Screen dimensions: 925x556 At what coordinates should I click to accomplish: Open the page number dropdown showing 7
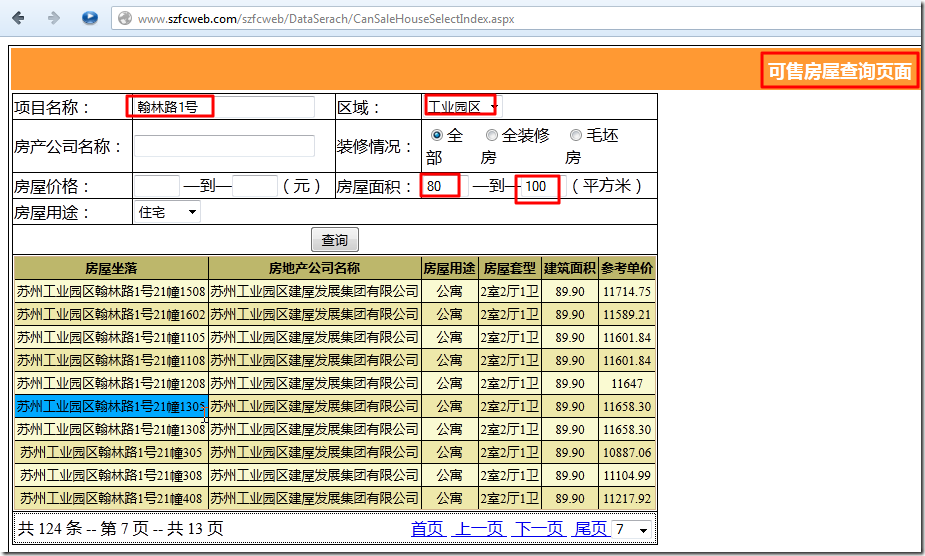click(632, 529)
